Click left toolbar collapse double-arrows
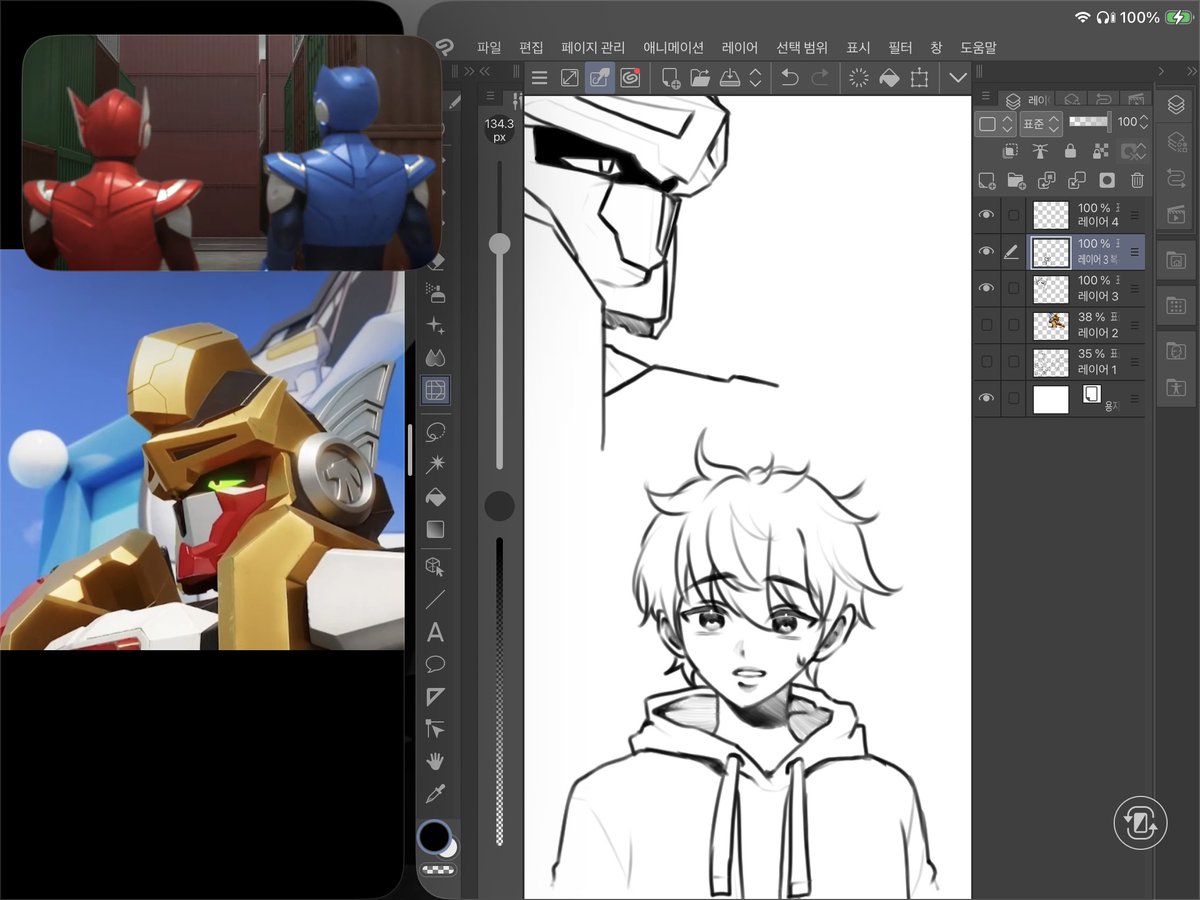Screen dimensions: 1200x900 tap(485, 71)
